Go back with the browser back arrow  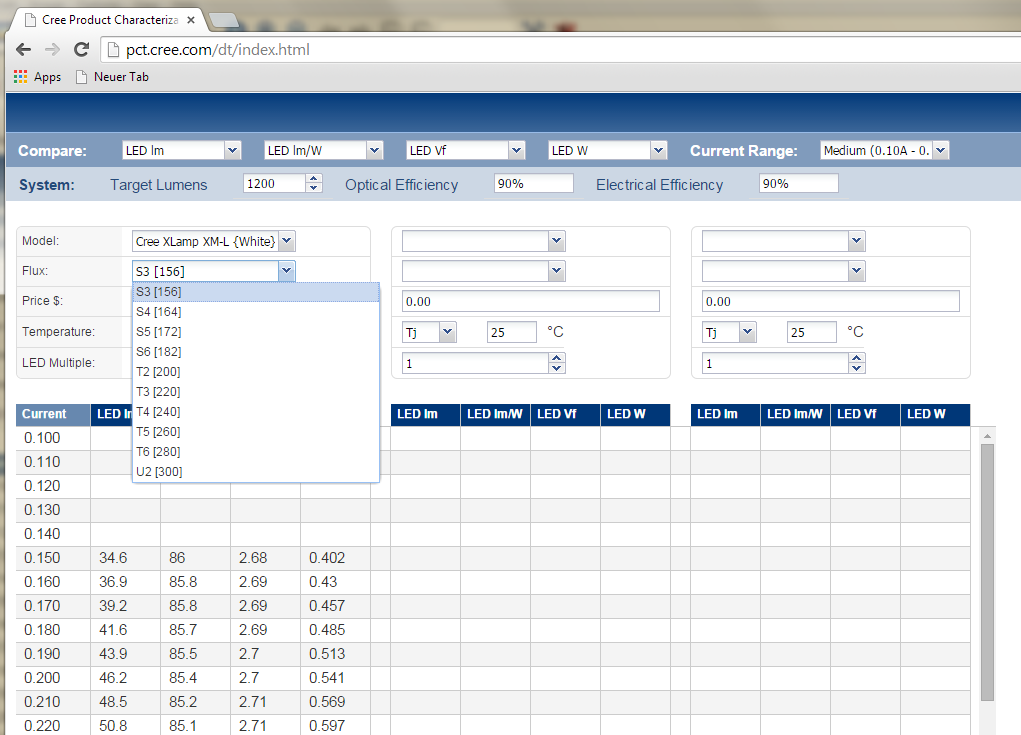(x=23, y=49)
